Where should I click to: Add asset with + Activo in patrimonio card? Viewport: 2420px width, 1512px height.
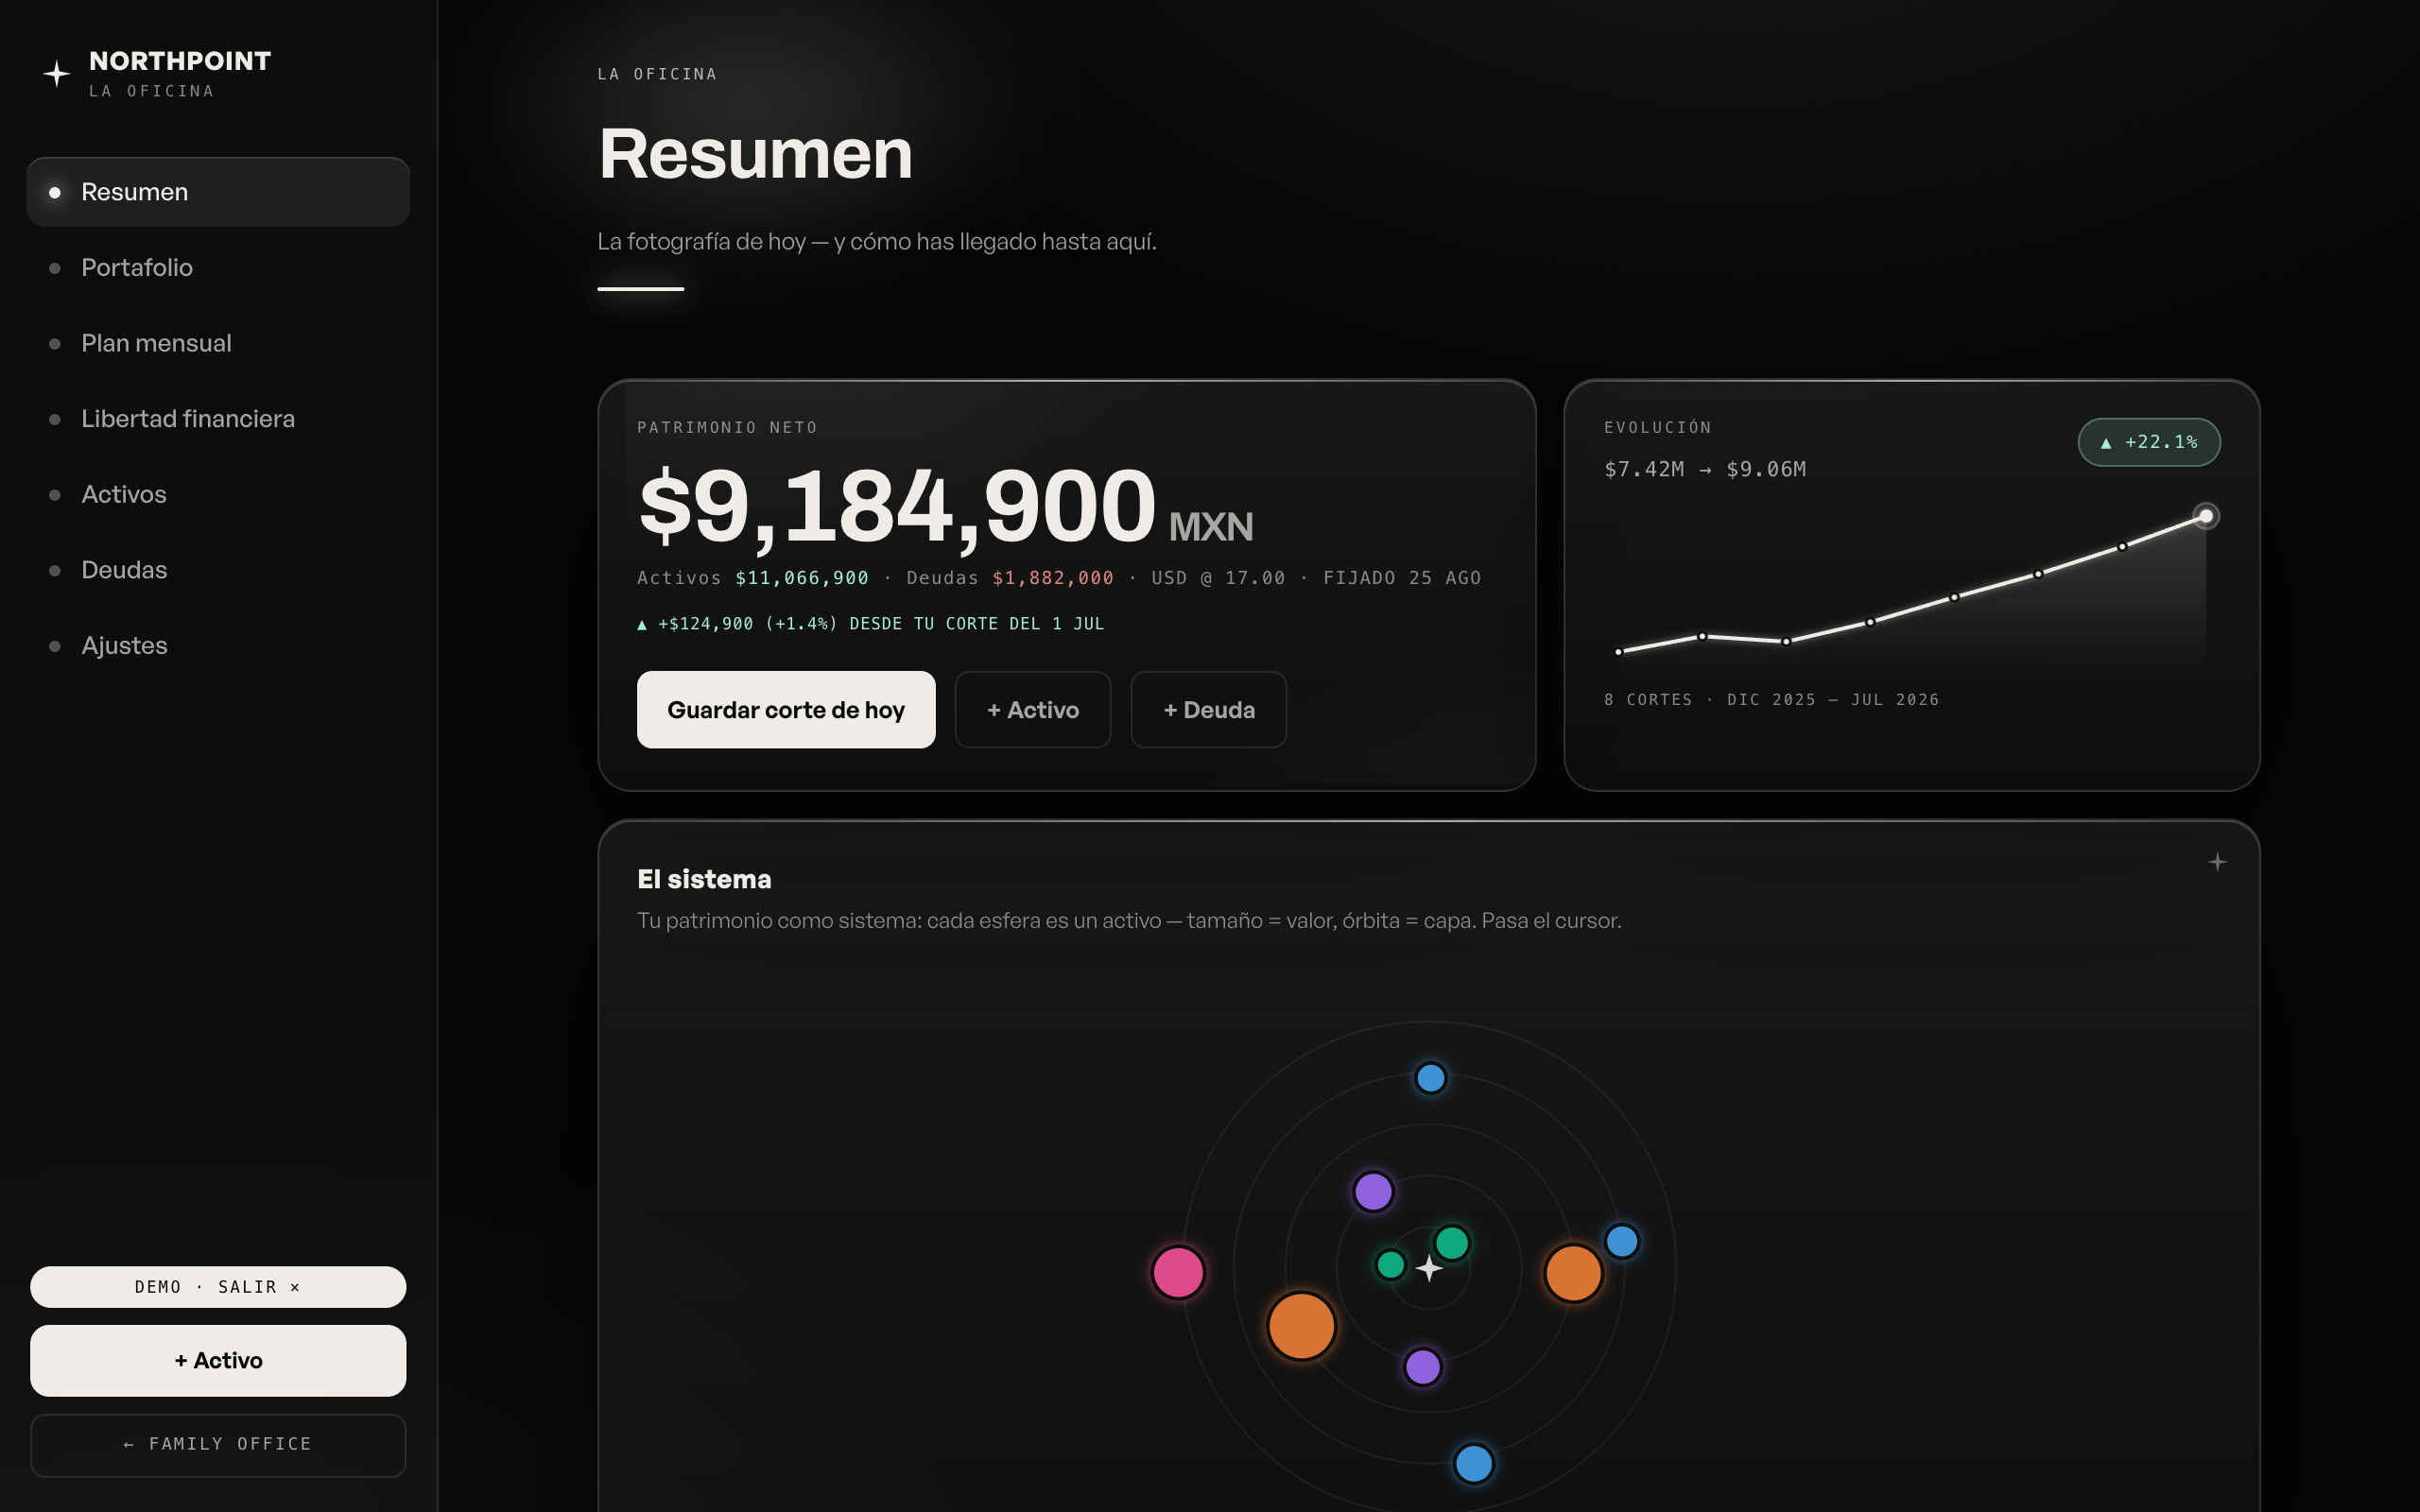pos(1033,710)
